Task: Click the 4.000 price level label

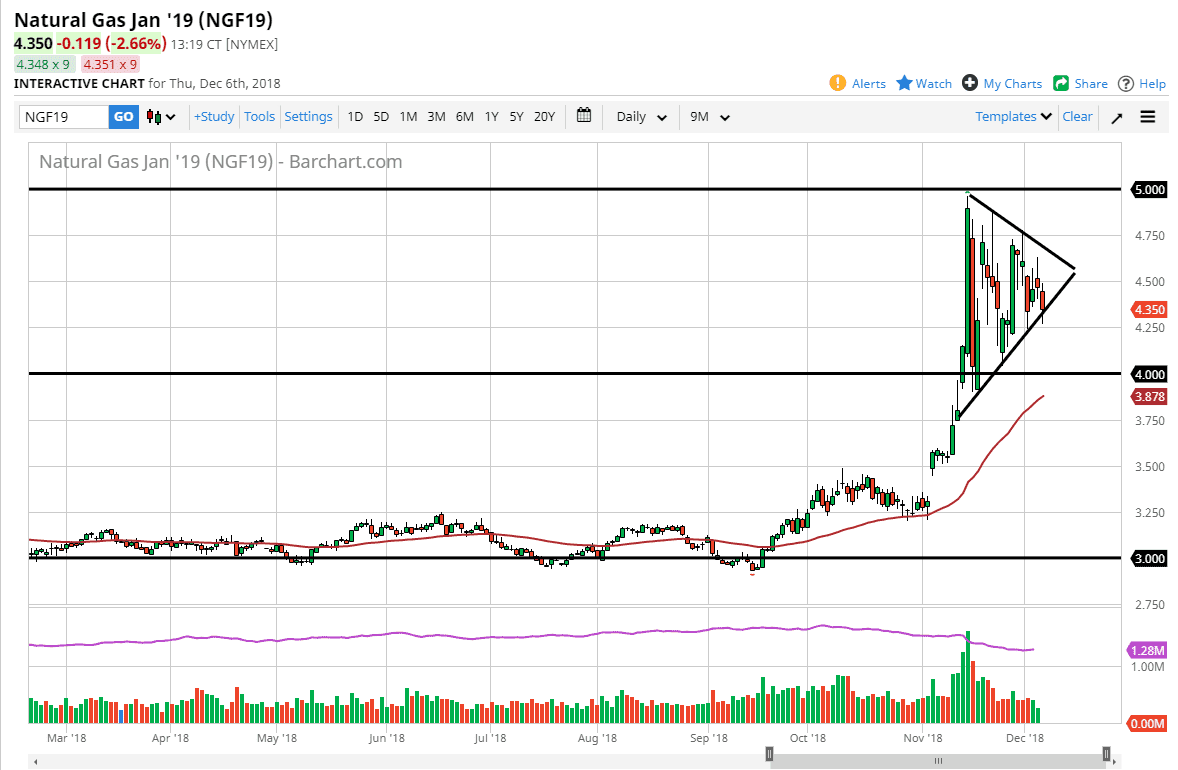Action: pyautogui.click(x=1149, y=374)
